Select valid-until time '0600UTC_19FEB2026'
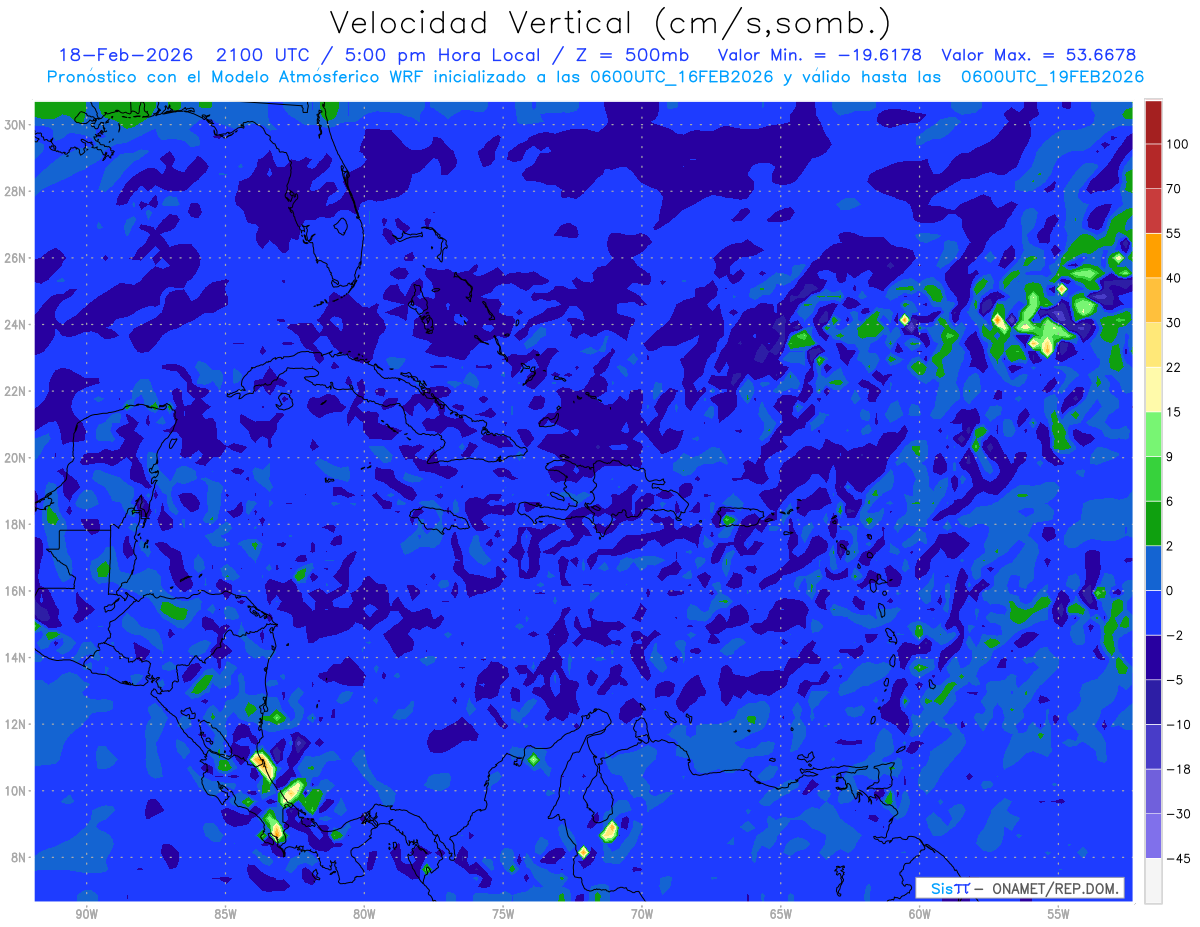This screenshot has width=1200, height=927. (x=1053, y=77)
